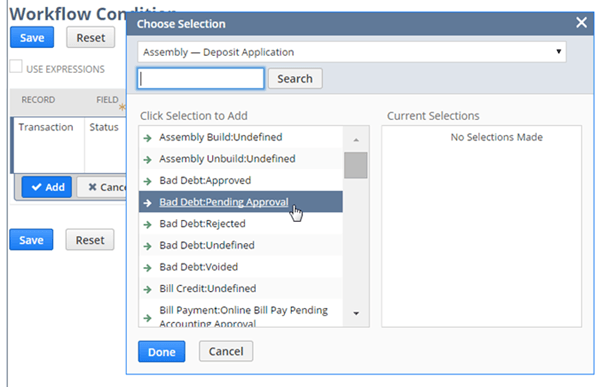
Task: Click the top Save button
Action: tap(32, 37)
